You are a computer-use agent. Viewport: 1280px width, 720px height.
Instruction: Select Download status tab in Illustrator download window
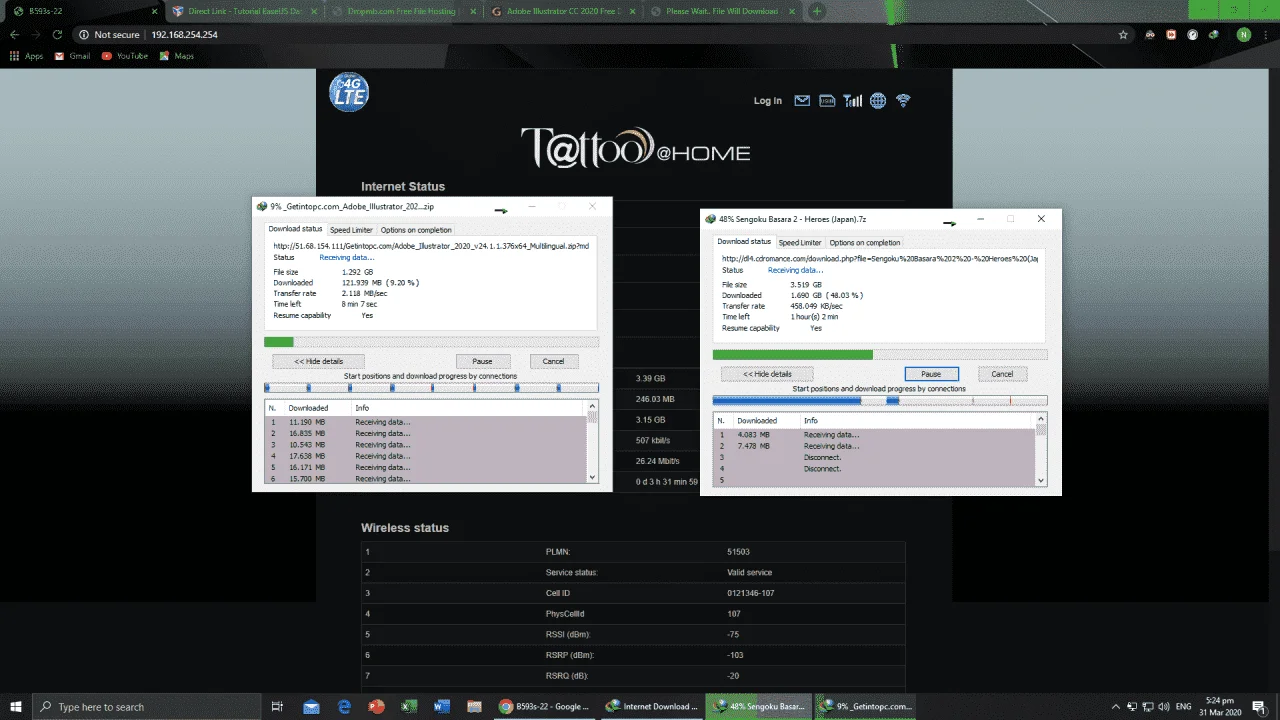[x=295, y=229]
